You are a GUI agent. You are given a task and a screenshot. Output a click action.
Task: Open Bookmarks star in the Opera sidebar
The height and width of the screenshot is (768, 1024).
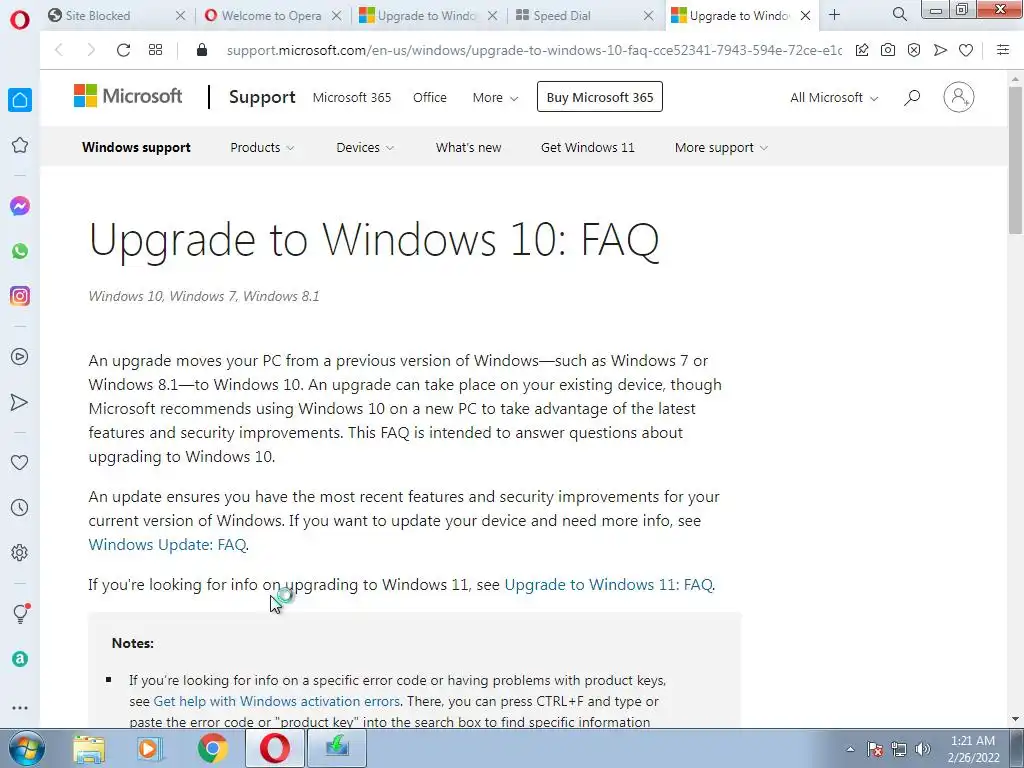pyautogui.click(x=20, y=145)
